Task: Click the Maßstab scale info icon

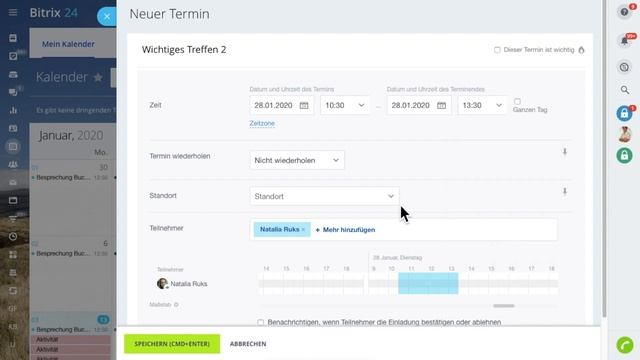Action: 176,304
